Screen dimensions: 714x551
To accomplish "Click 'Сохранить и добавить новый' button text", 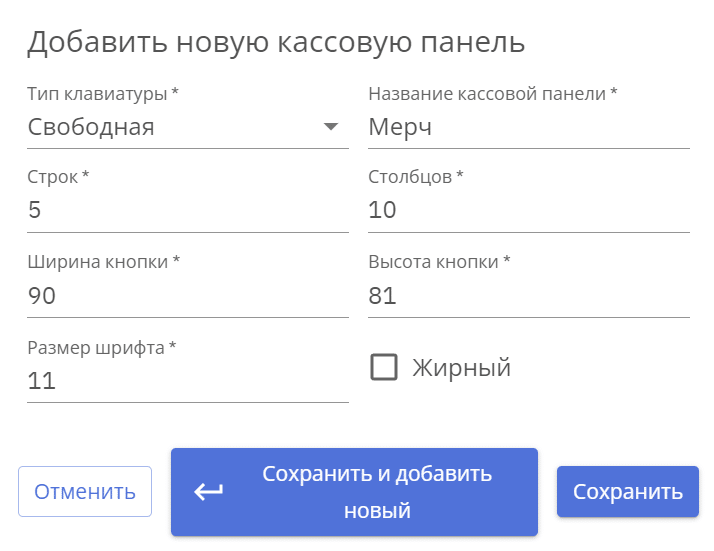I will [377, 492].
